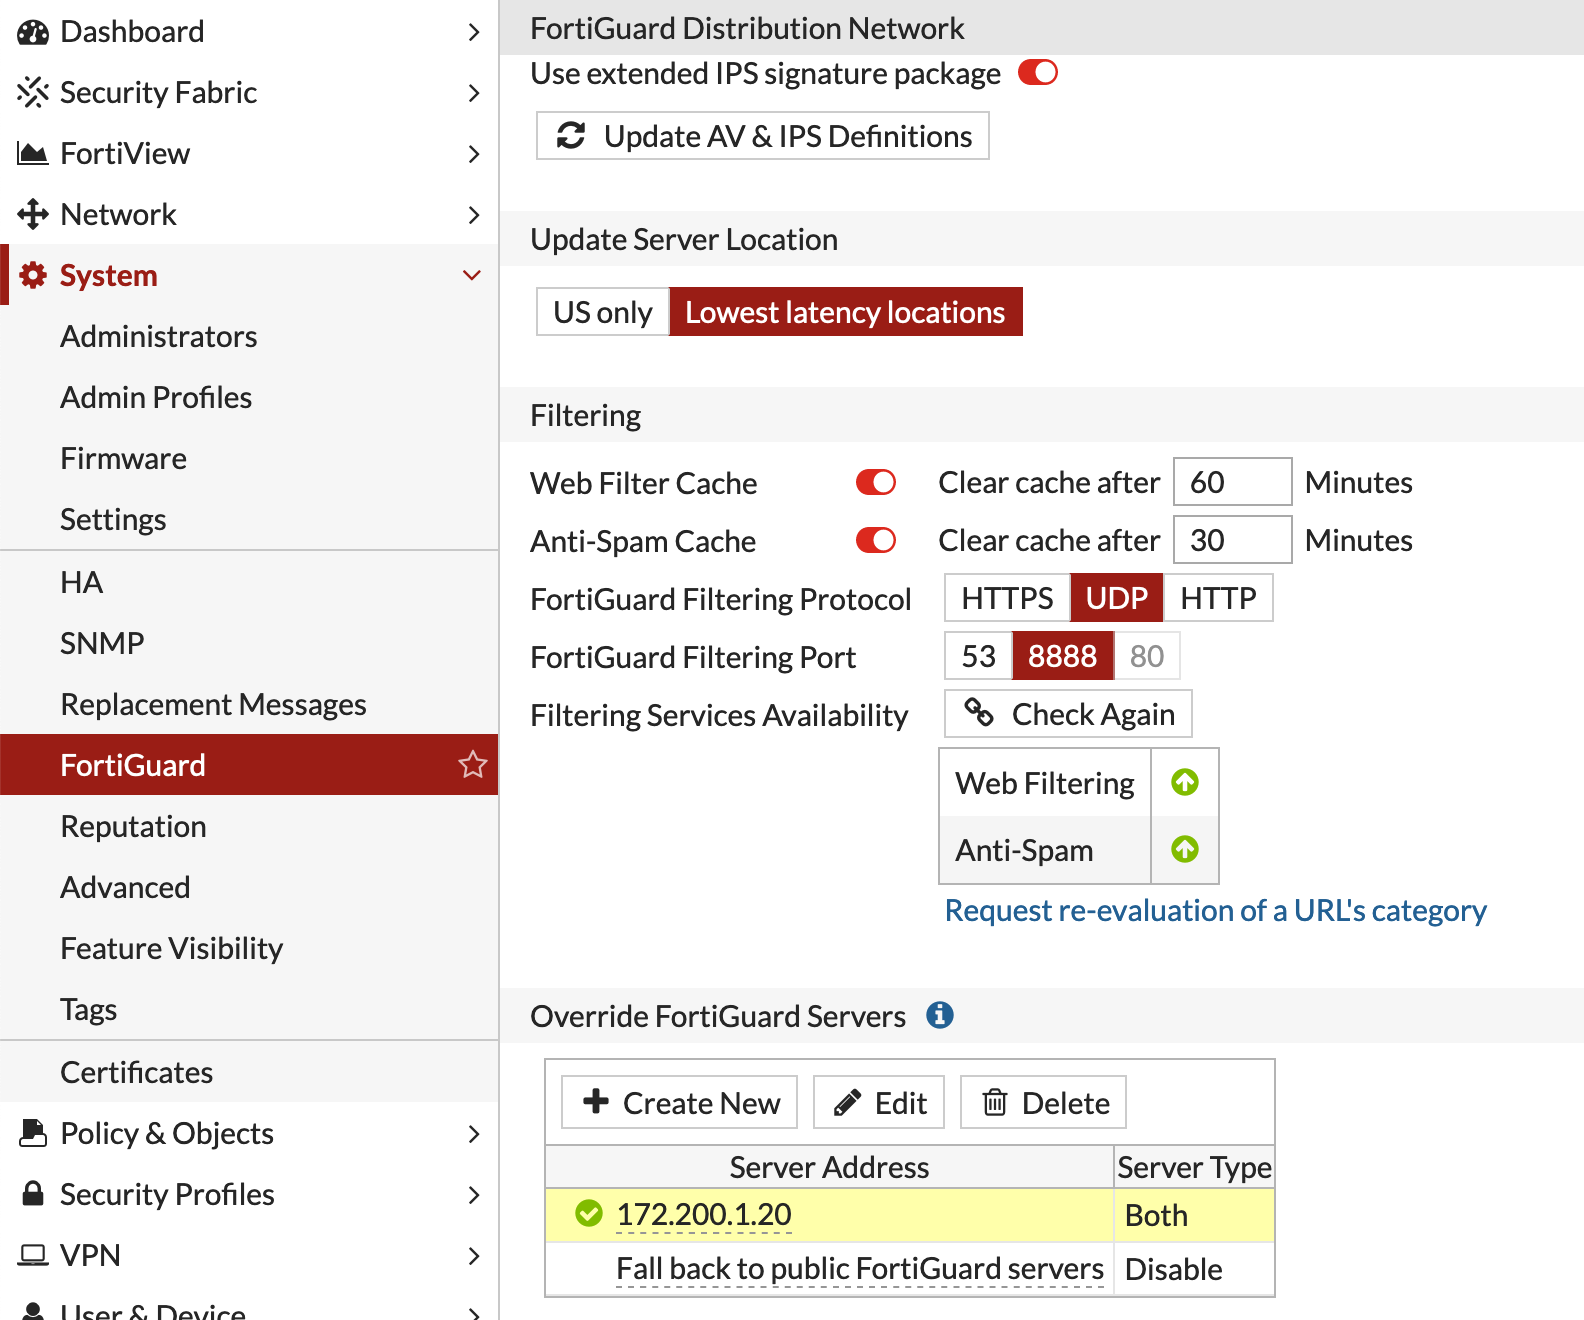Image resolution: width=1584 pixels, height=1320 pixels.
Task: Select HTTPS as FortiGuard Filtering Protocol
Action: [1006, 598]
